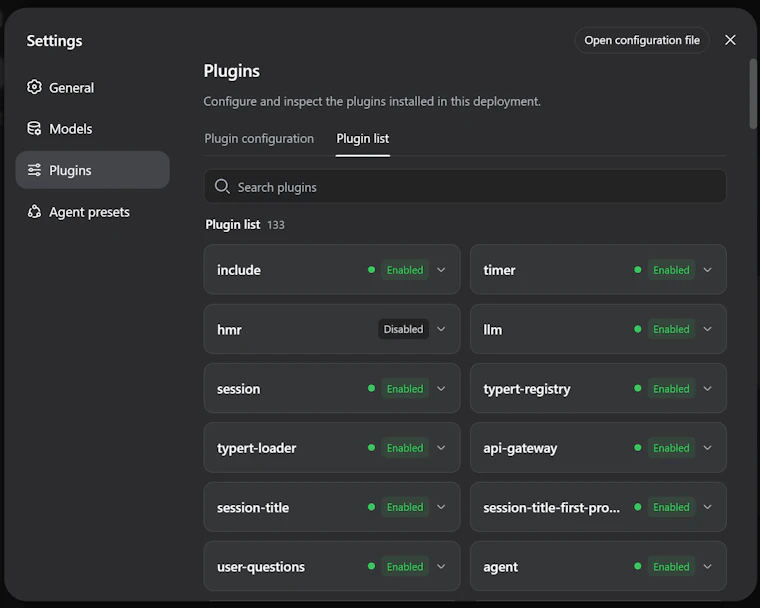This screenshot has width=760, height=608.
Task: Click the typert-registry plugin name
Action: point(527,389)
